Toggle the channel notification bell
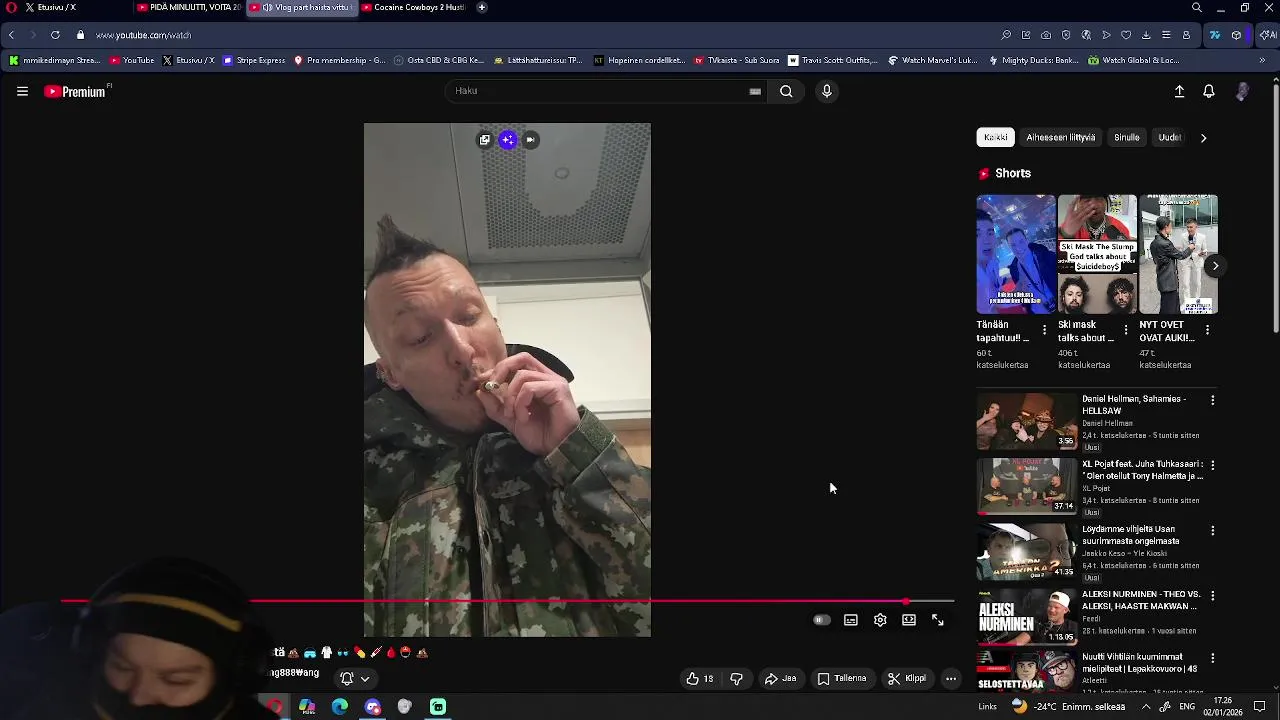 pyautogui.click(x=347, y=678)
